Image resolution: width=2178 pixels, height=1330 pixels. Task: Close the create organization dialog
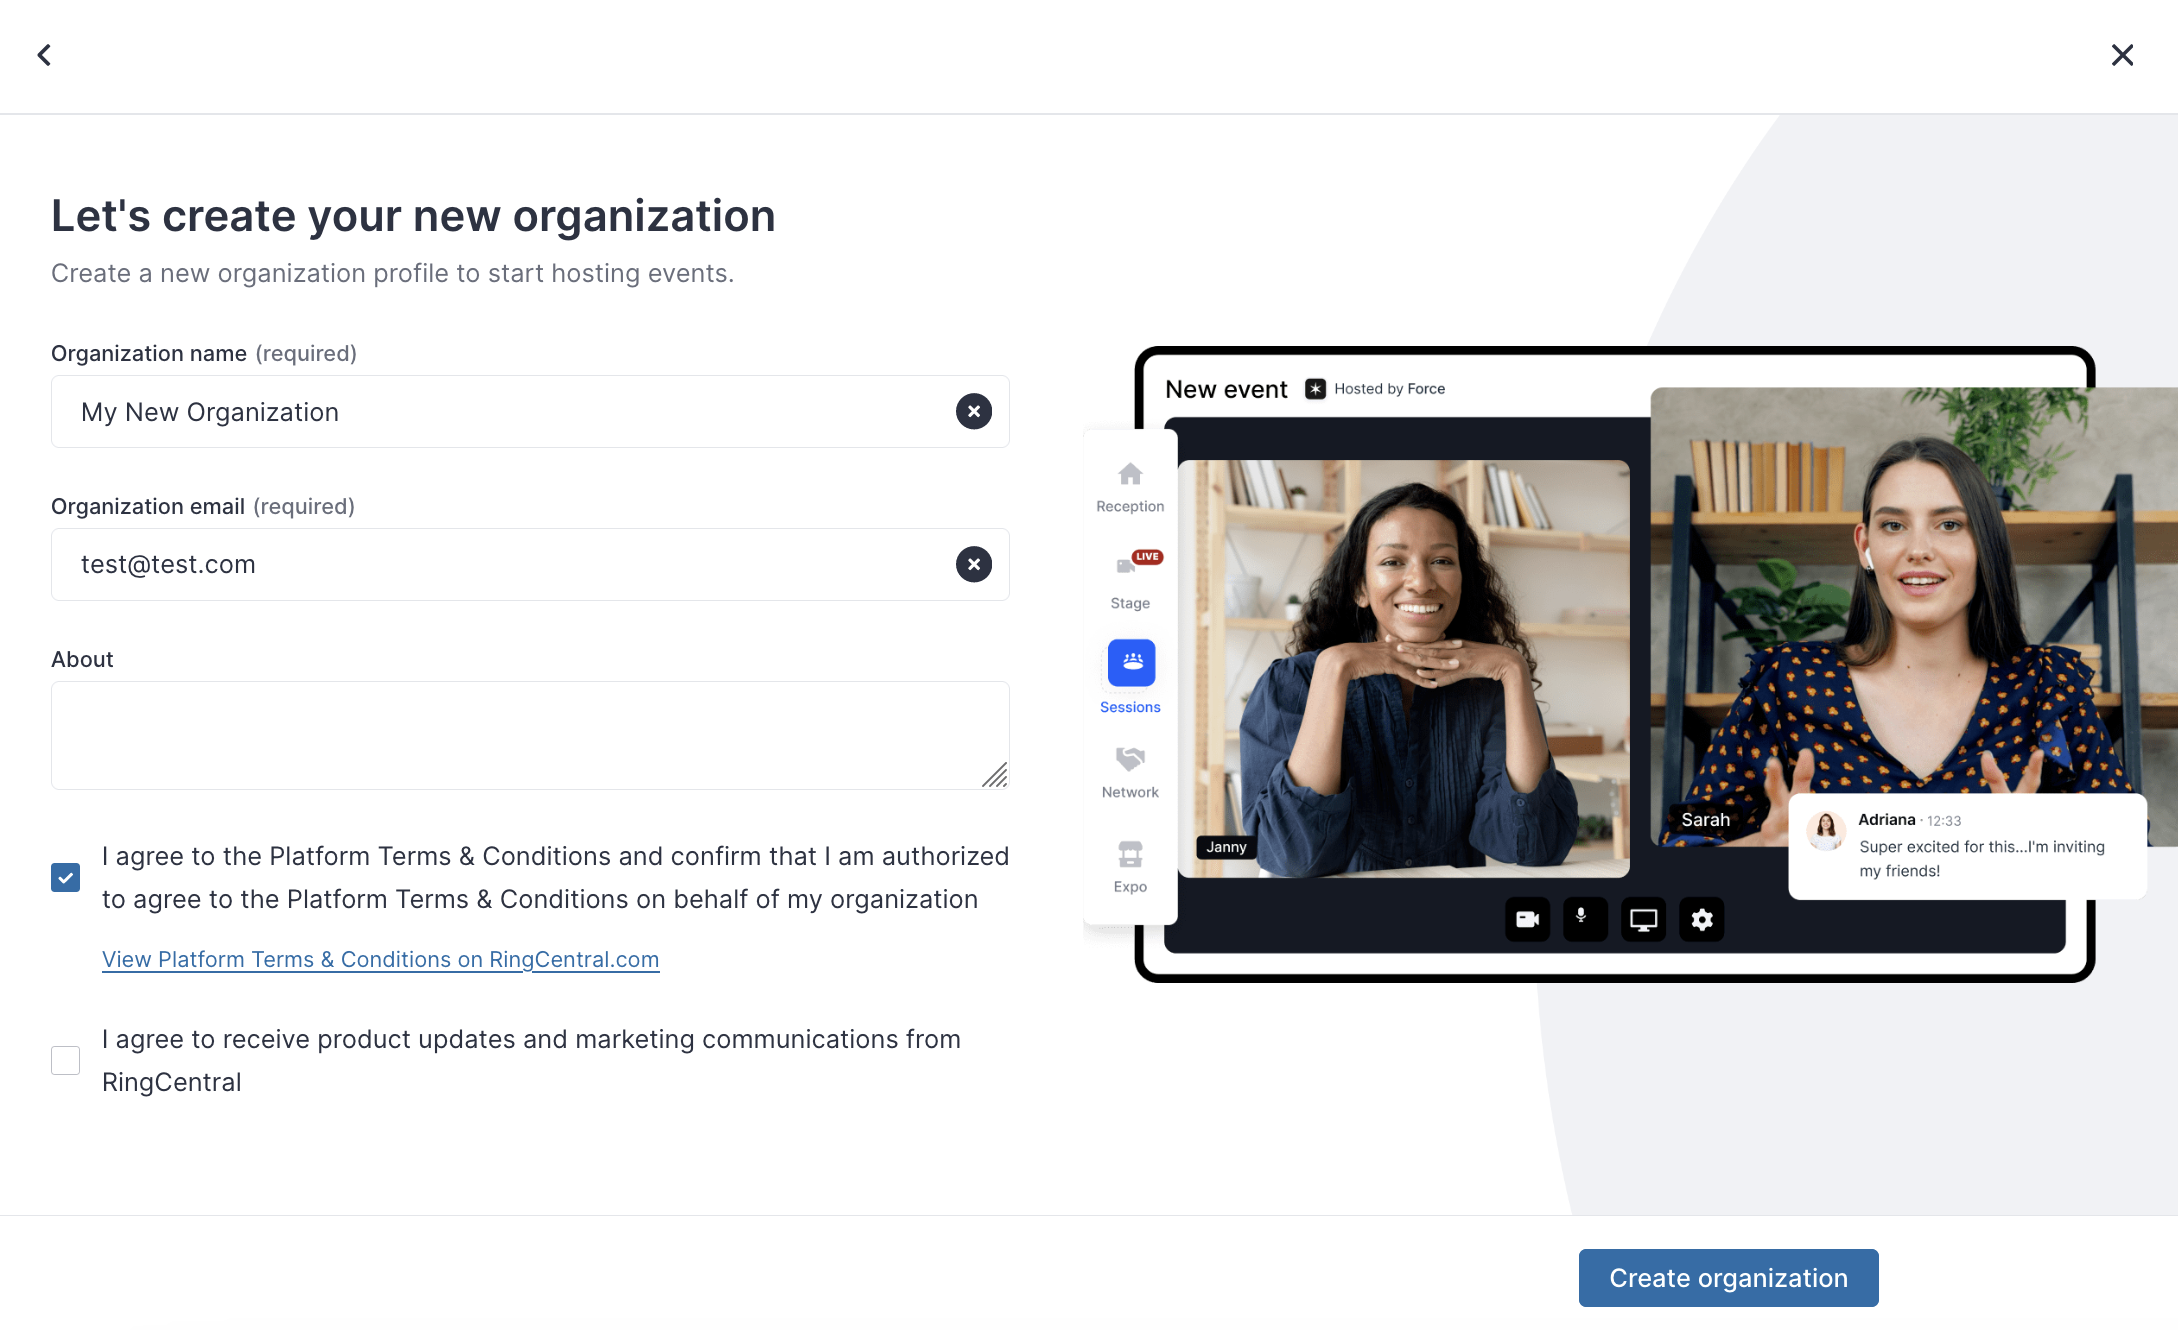(2122, 55)
